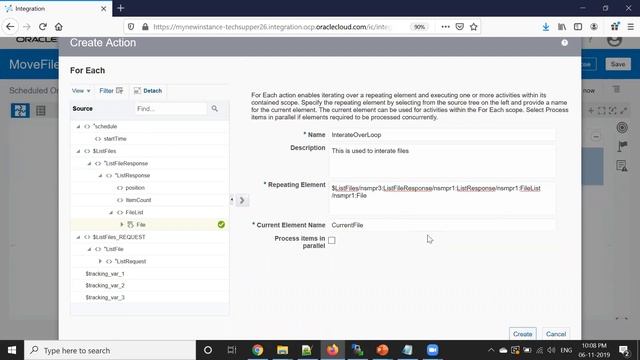
Task: Open Firefox from the taskbar
Action: (333, 350)
